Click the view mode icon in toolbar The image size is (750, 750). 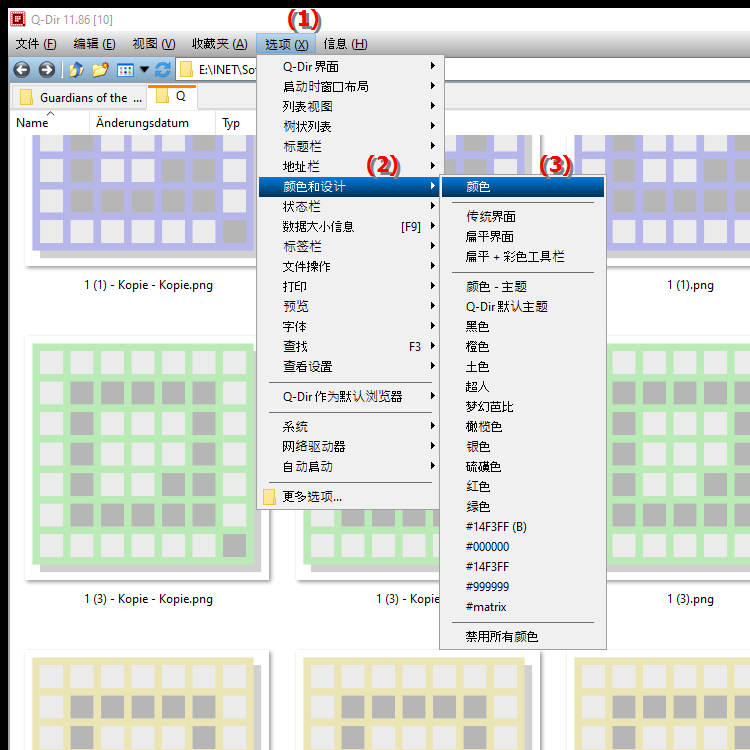[125, 70]
